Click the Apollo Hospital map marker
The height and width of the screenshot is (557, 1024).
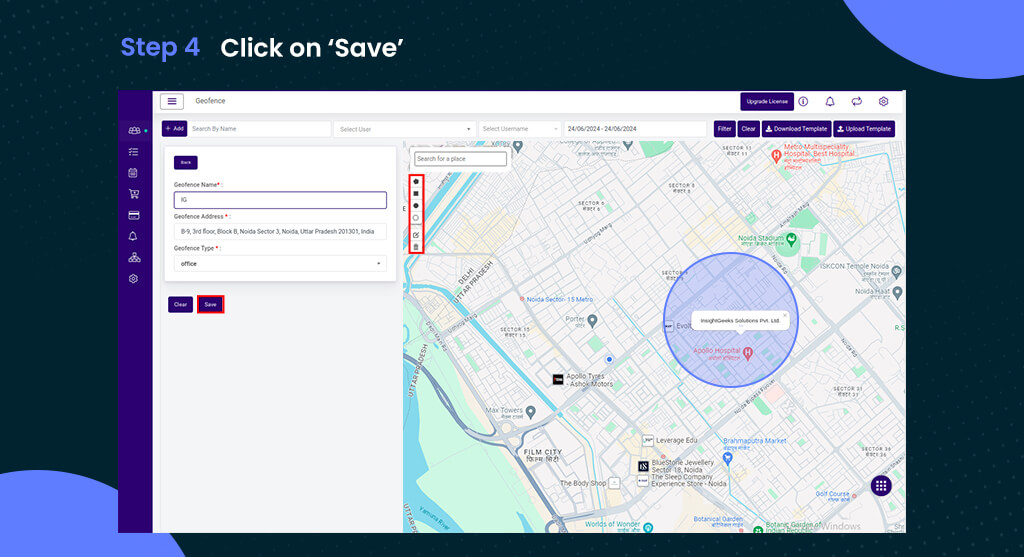click(748, 353)
